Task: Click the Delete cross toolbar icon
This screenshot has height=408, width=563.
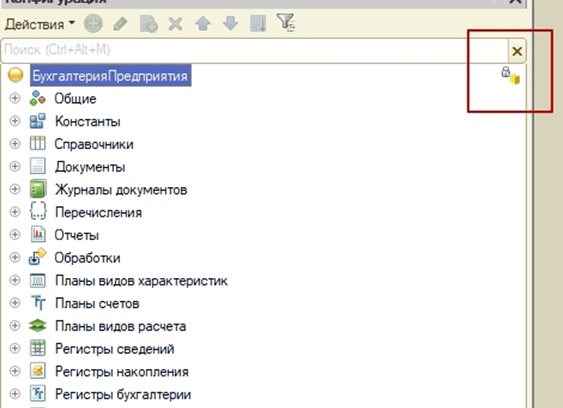Action: click(x=176, y=24)
